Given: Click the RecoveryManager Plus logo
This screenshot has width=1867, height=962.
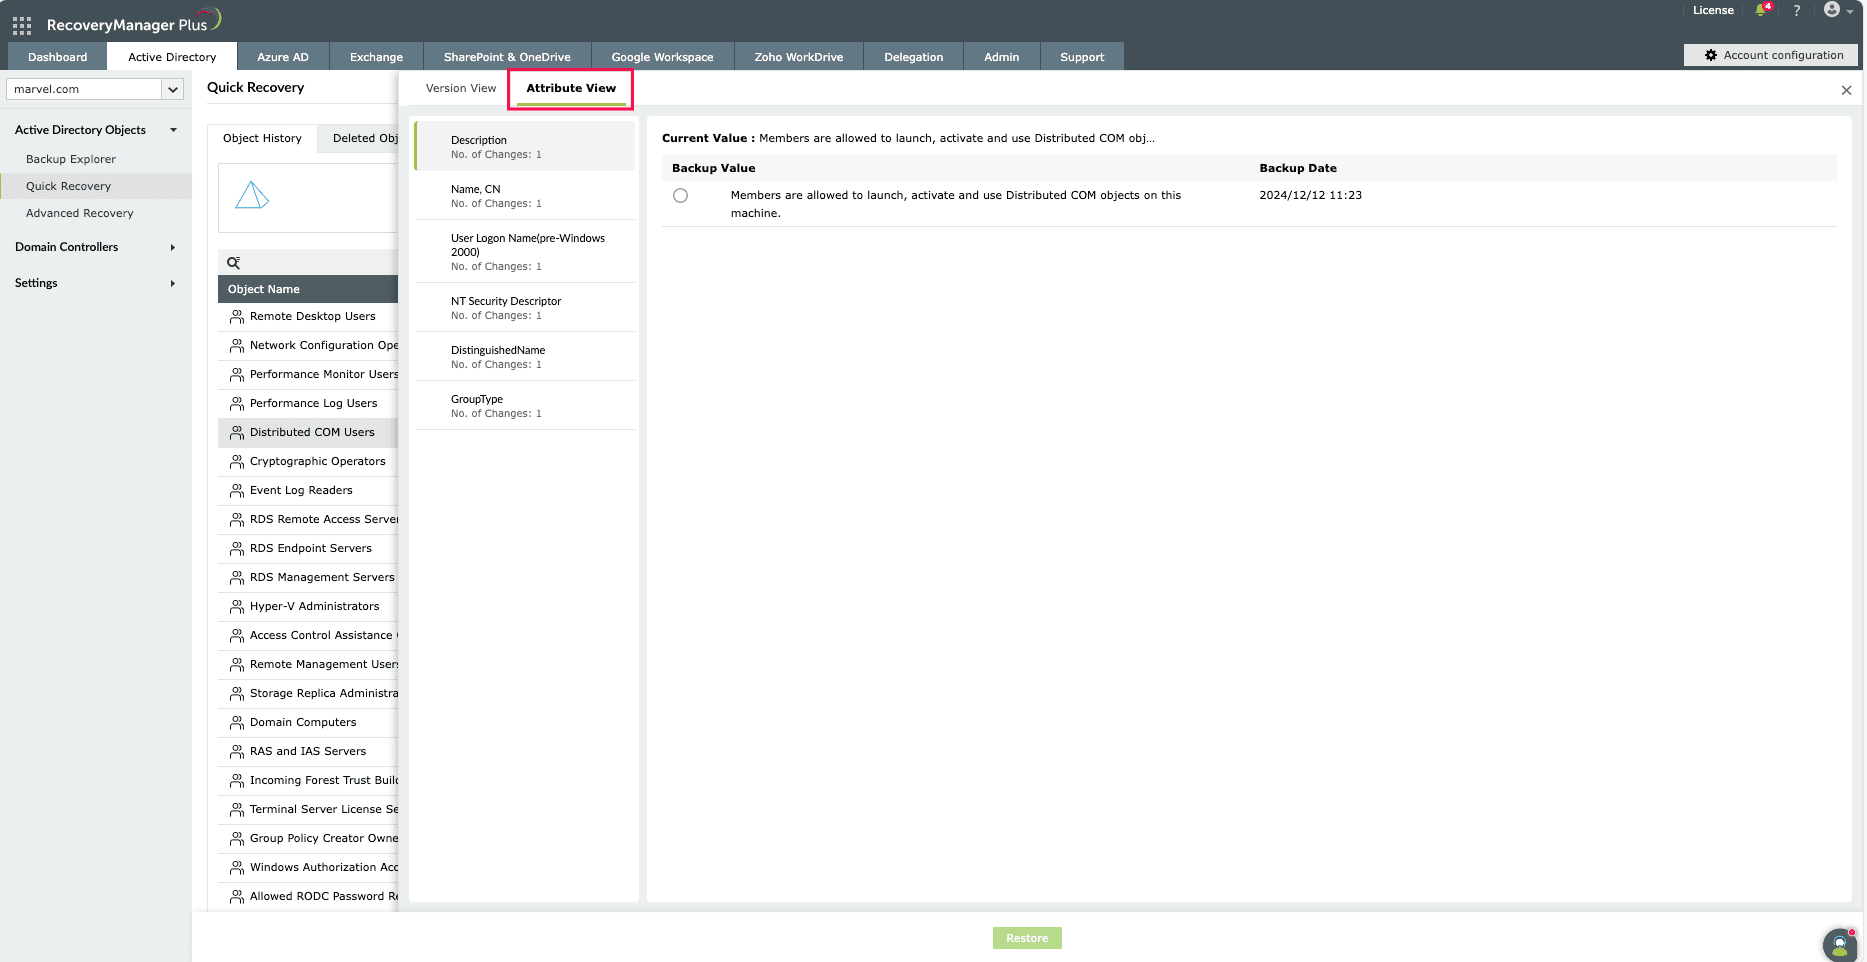Looking at the screenshot, I should (133, 22).
